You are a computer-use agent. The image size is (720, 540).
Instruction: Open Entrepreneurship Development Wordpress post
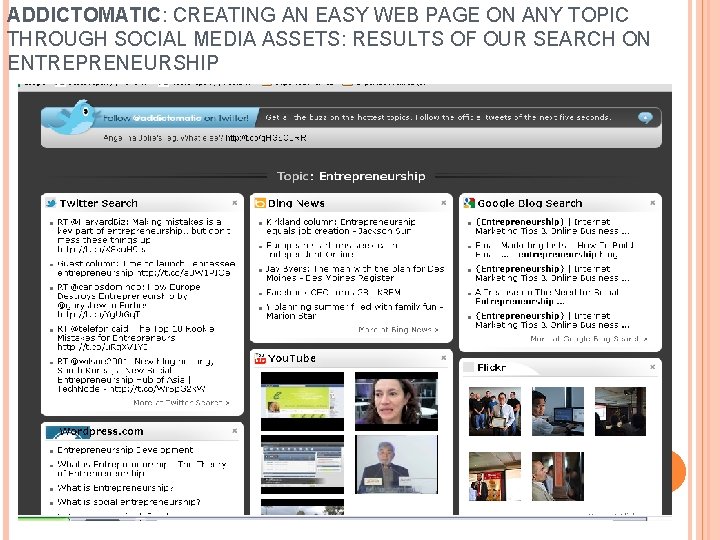[x=125, y=450]
